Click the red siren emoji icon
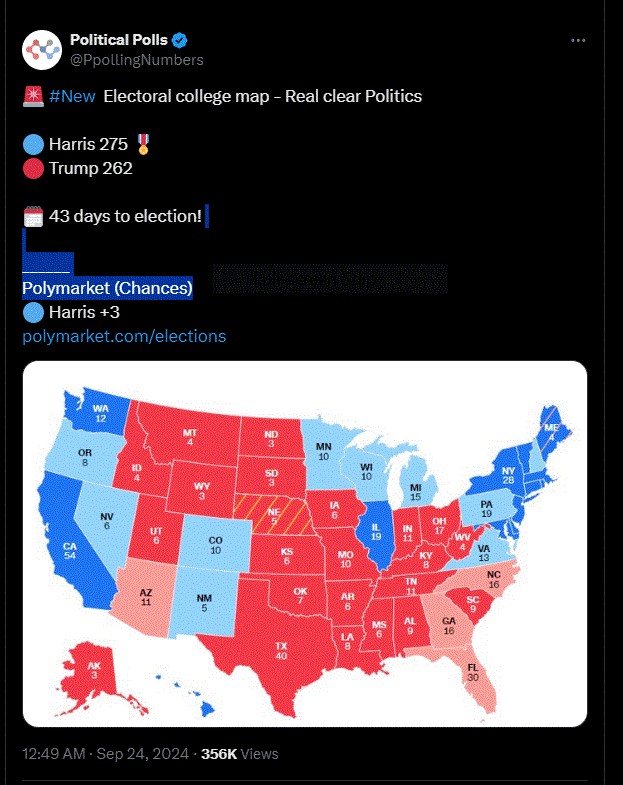The width and height of the screenshot is (623, 785). pyautogui.click(x=32, y=96)
